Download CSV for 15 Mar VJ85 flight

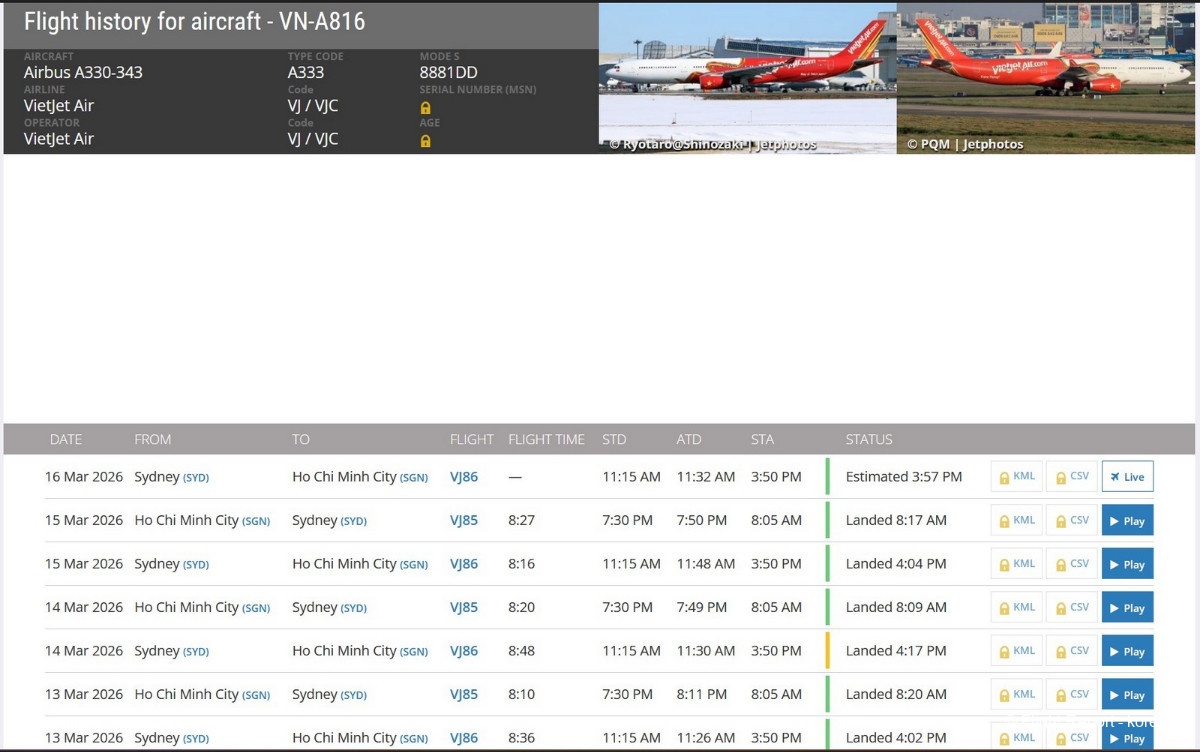point(1072,521)
